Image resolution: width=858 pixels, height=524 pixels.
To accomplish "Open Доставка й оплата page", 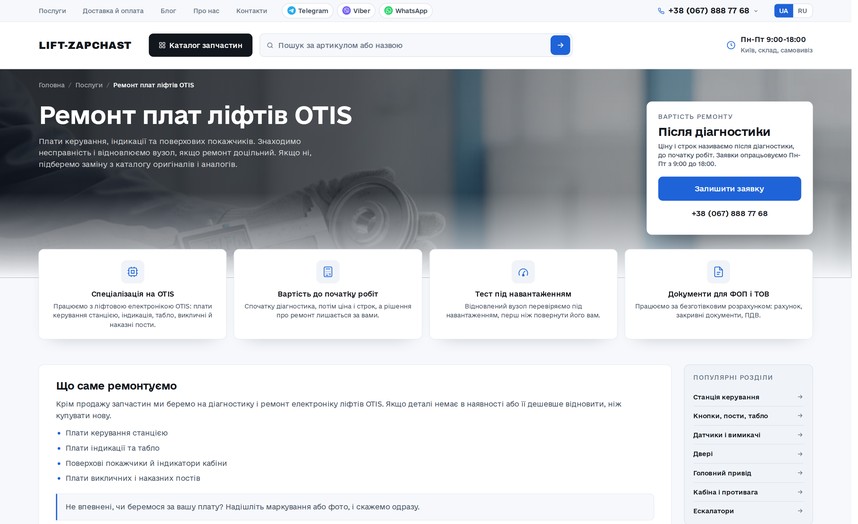I will pyautogui.click(x=113, y=10).
